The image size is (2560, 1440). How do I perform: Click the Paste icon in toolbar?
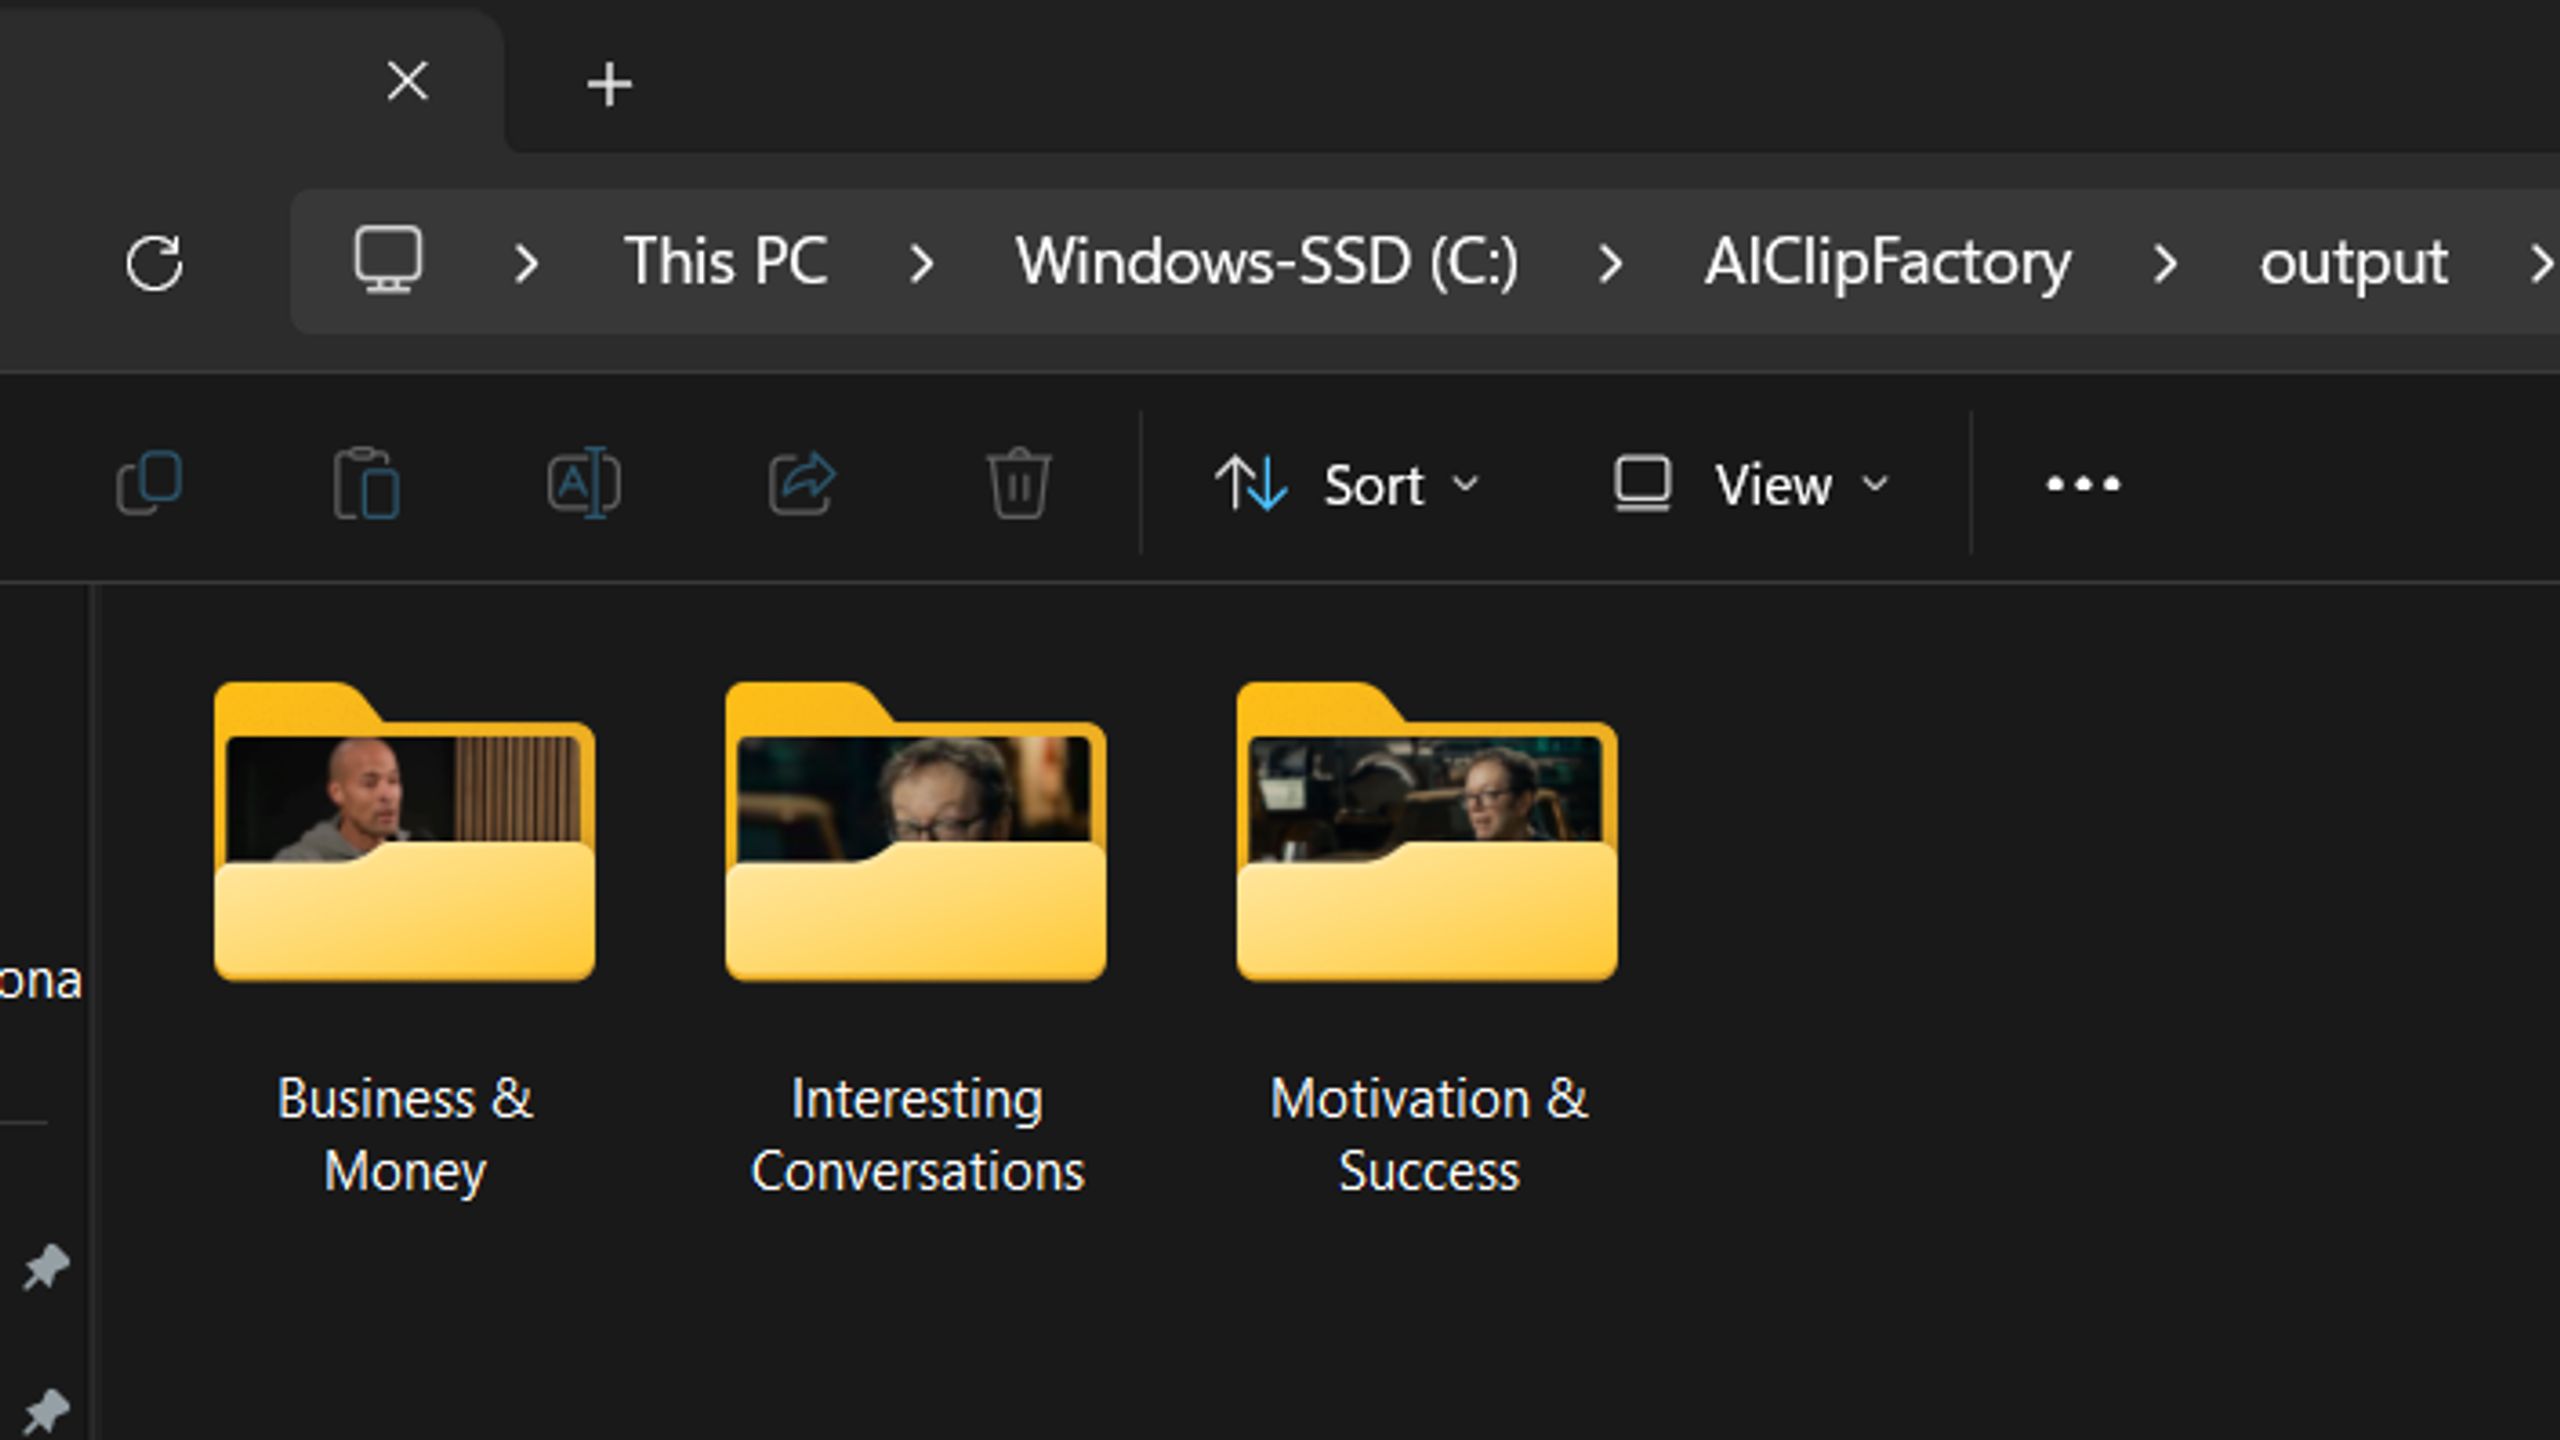(366, 483)
